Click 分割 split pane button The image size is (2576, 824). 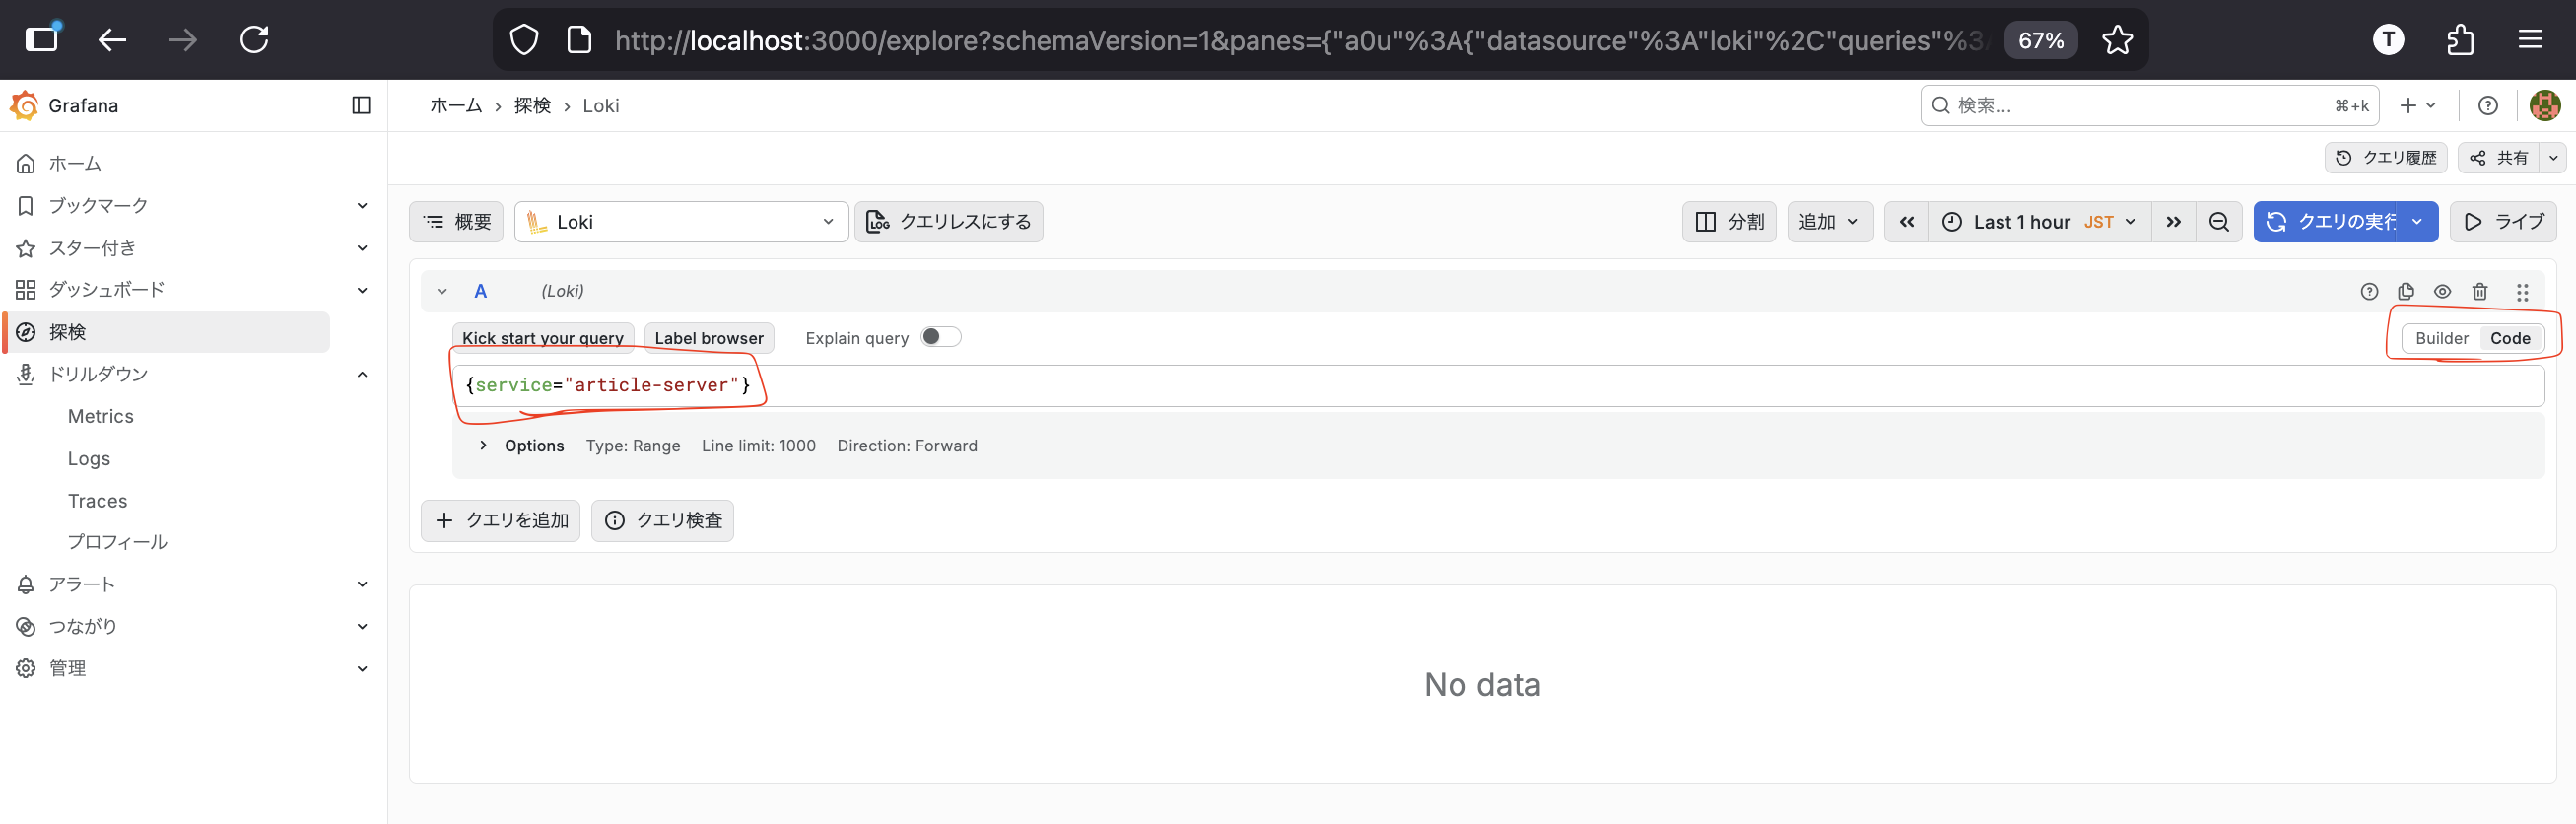1729,222
